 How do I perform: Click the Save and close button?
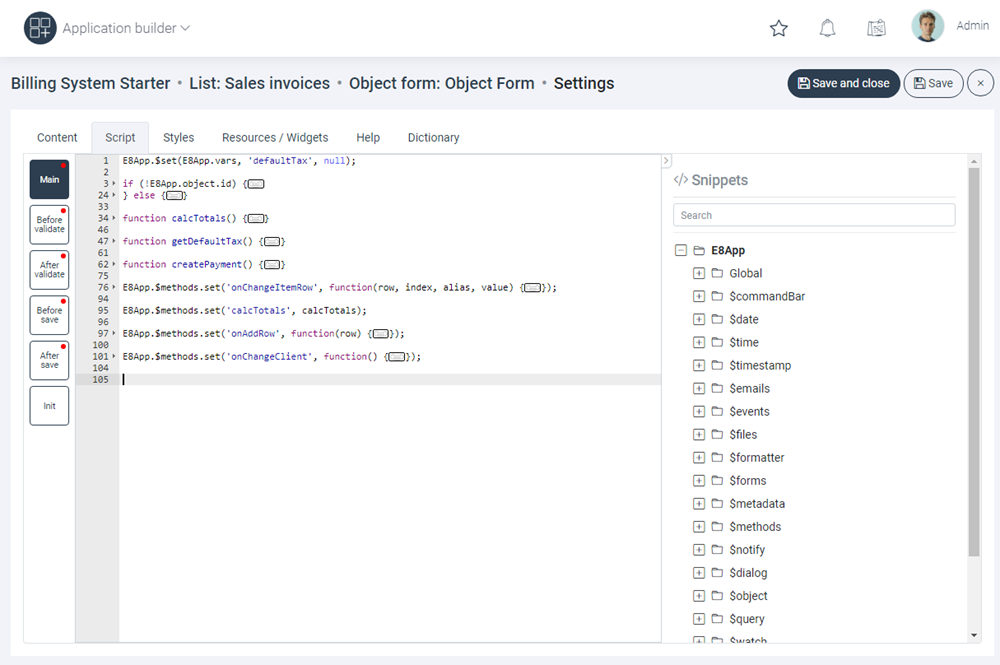(x=843, y=83)
